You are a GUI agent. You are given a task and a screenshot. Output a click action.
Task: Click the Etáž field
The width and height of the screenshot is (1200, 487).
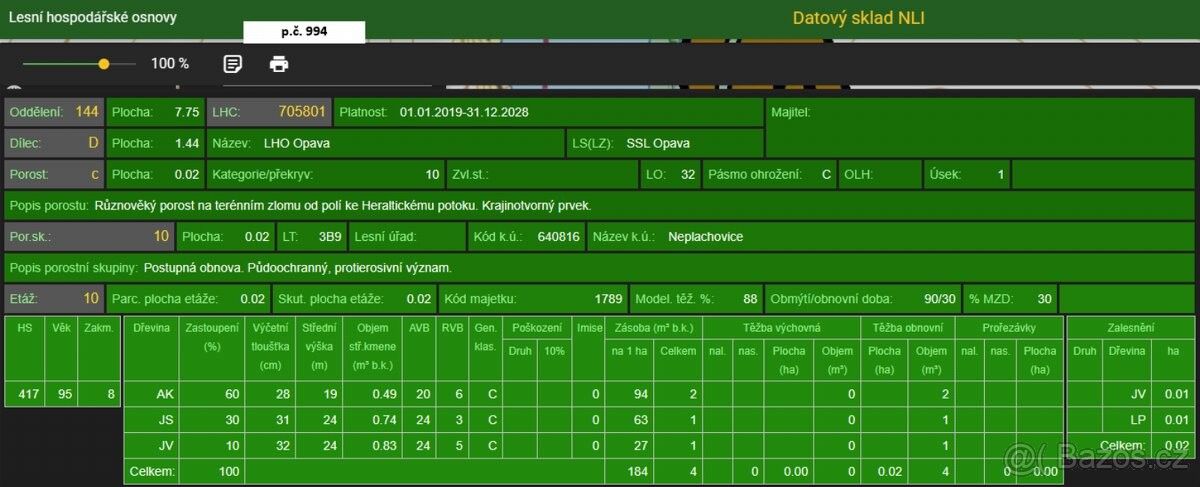click(x=54, y=298)
